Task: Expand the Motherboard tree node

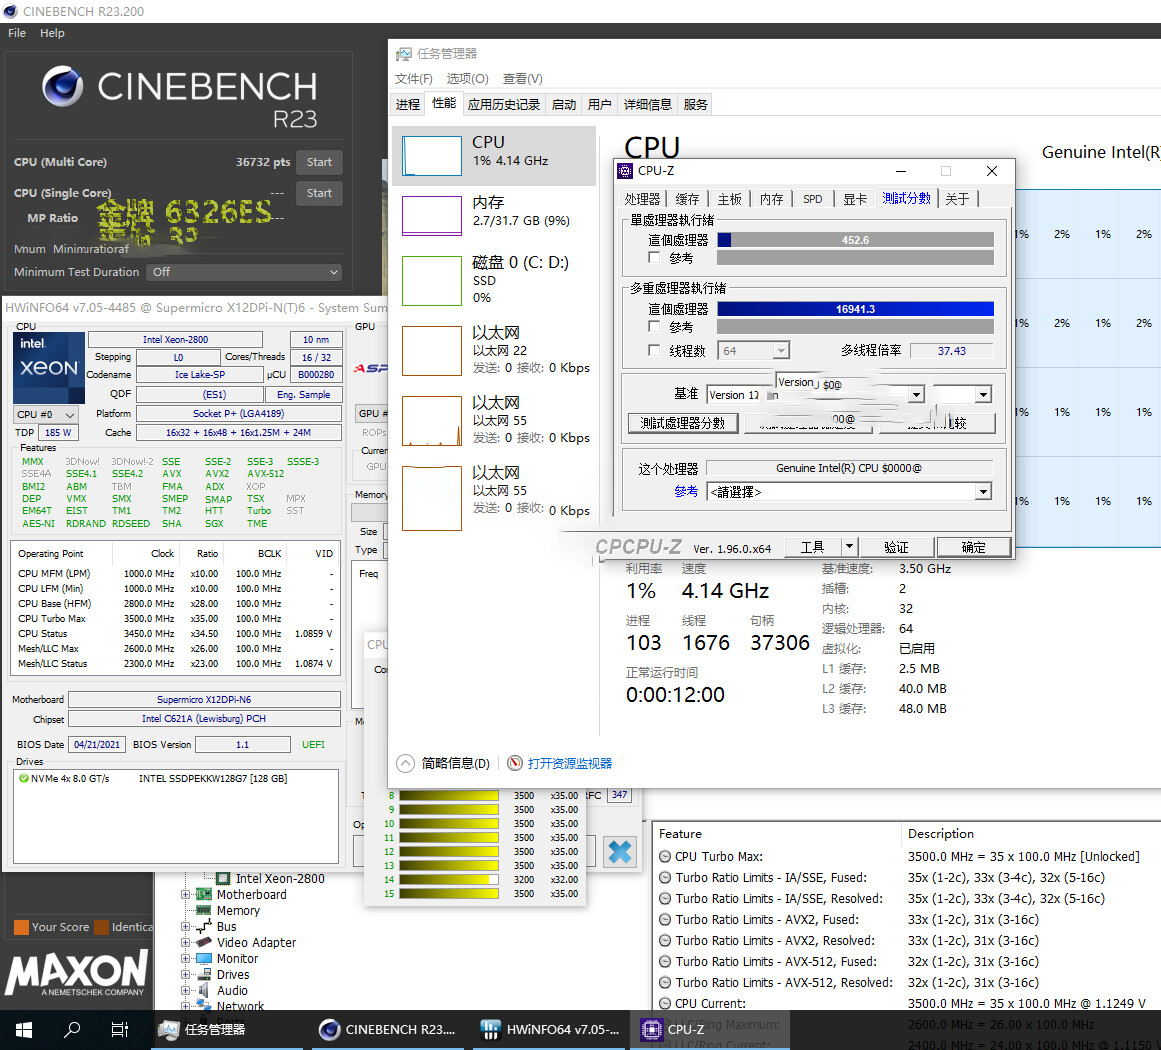Action: [x=185, y=894]
